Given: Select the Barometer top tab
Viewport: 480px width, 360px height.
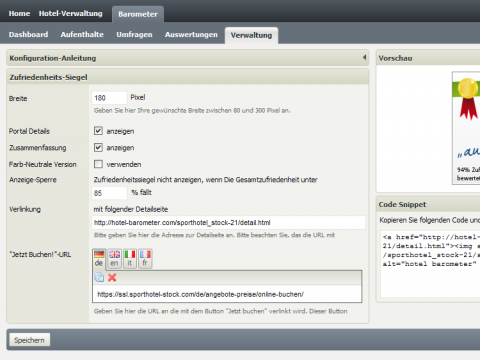Looking at the screenshot, I should [x=138, y=14].
